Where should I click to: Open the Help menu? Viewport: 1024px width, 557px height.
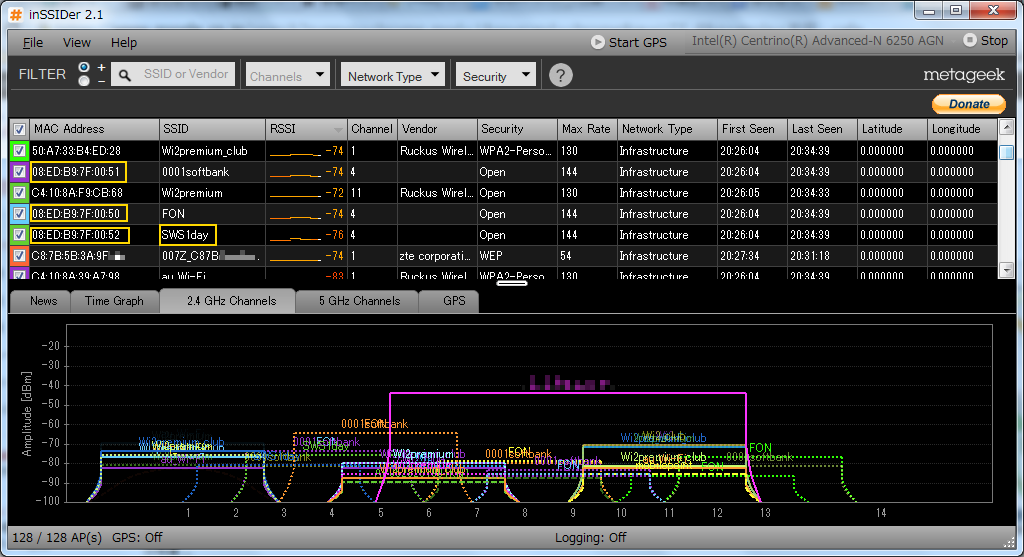click(123, 42)
